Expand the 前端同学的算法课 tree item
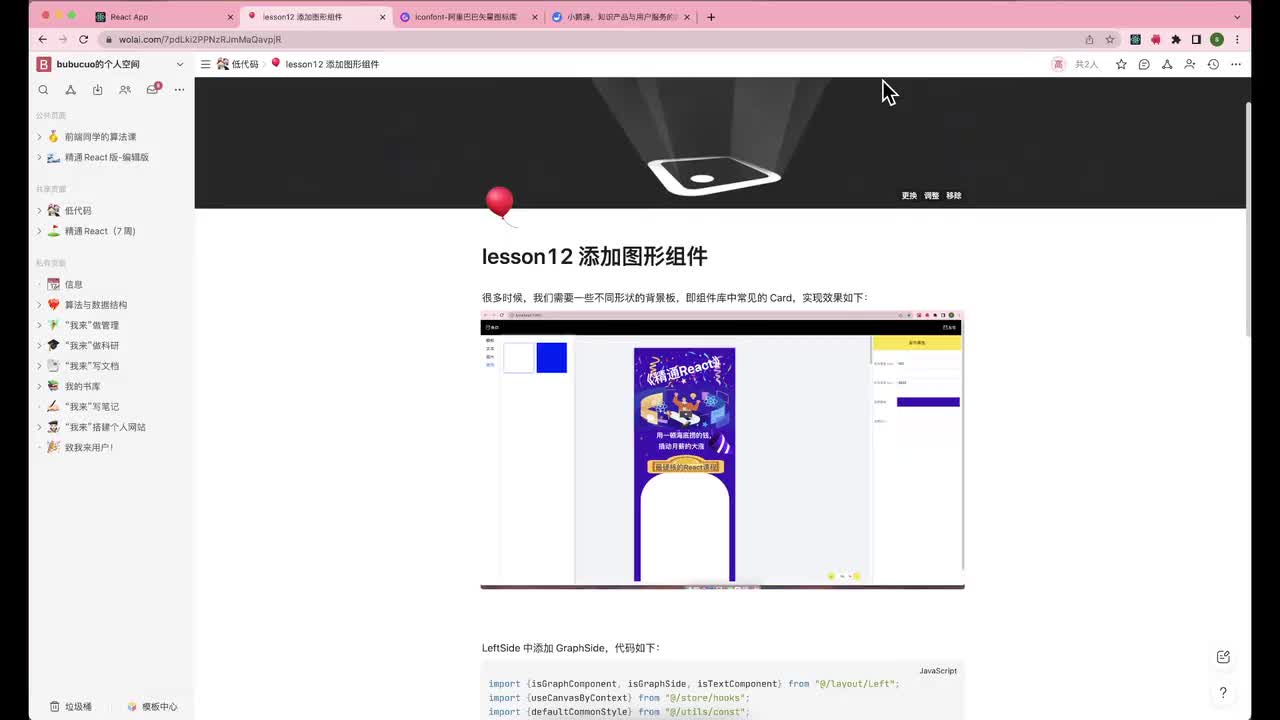This screenshot has width=1280, height=720. [39, 136]
